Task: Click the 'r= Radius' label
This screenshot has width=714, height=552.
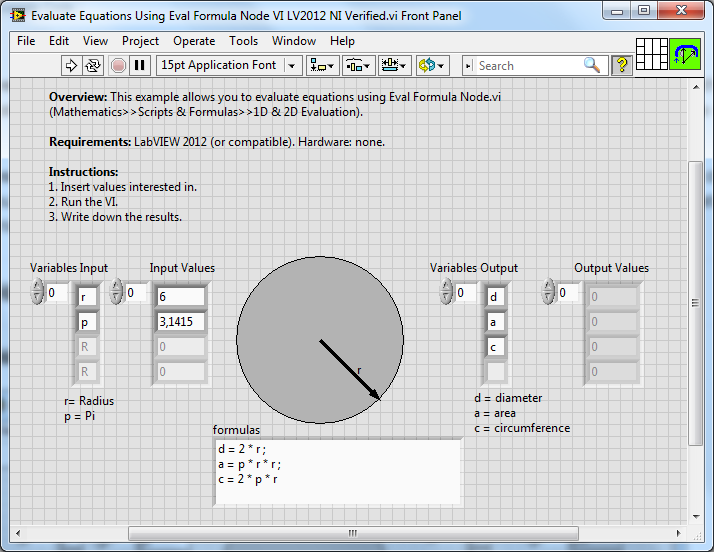Action: point(89,401)
